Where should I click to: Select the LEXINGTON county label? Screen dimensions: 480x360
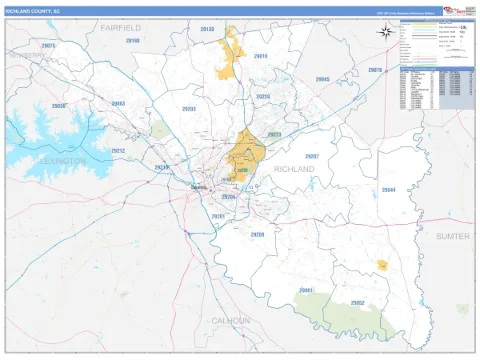point(63,161)
